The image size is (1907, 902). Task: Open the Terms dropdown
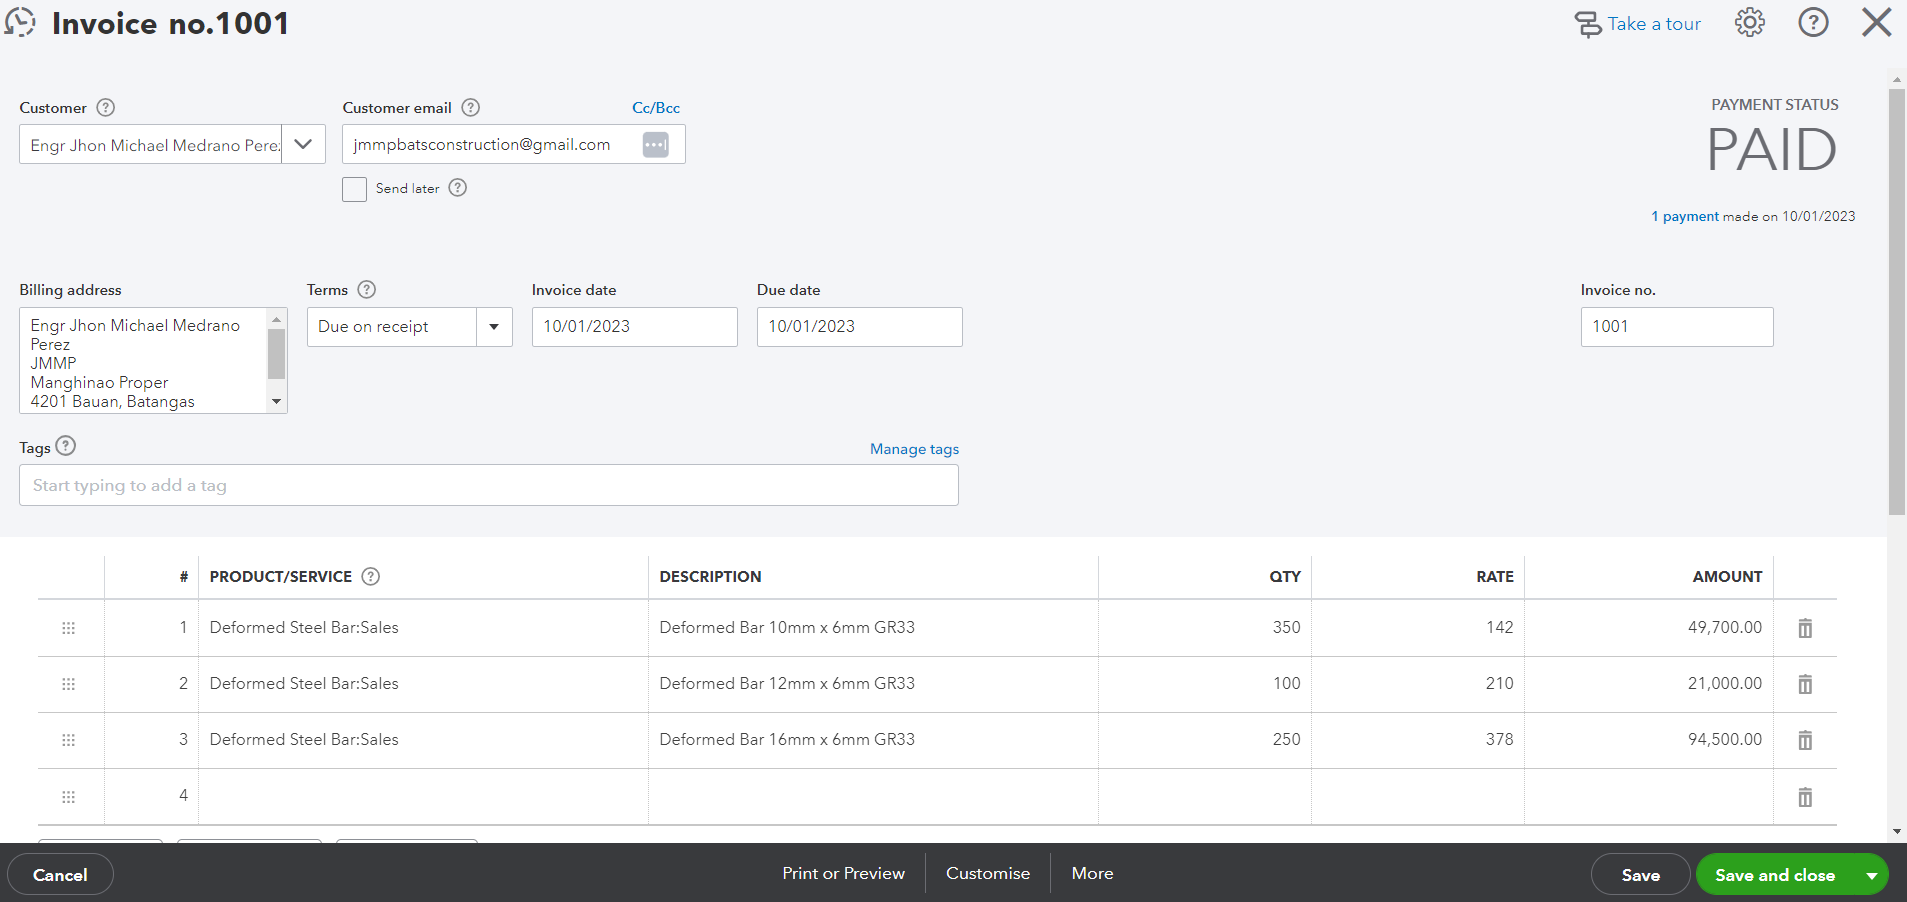[x=494, y=327]
